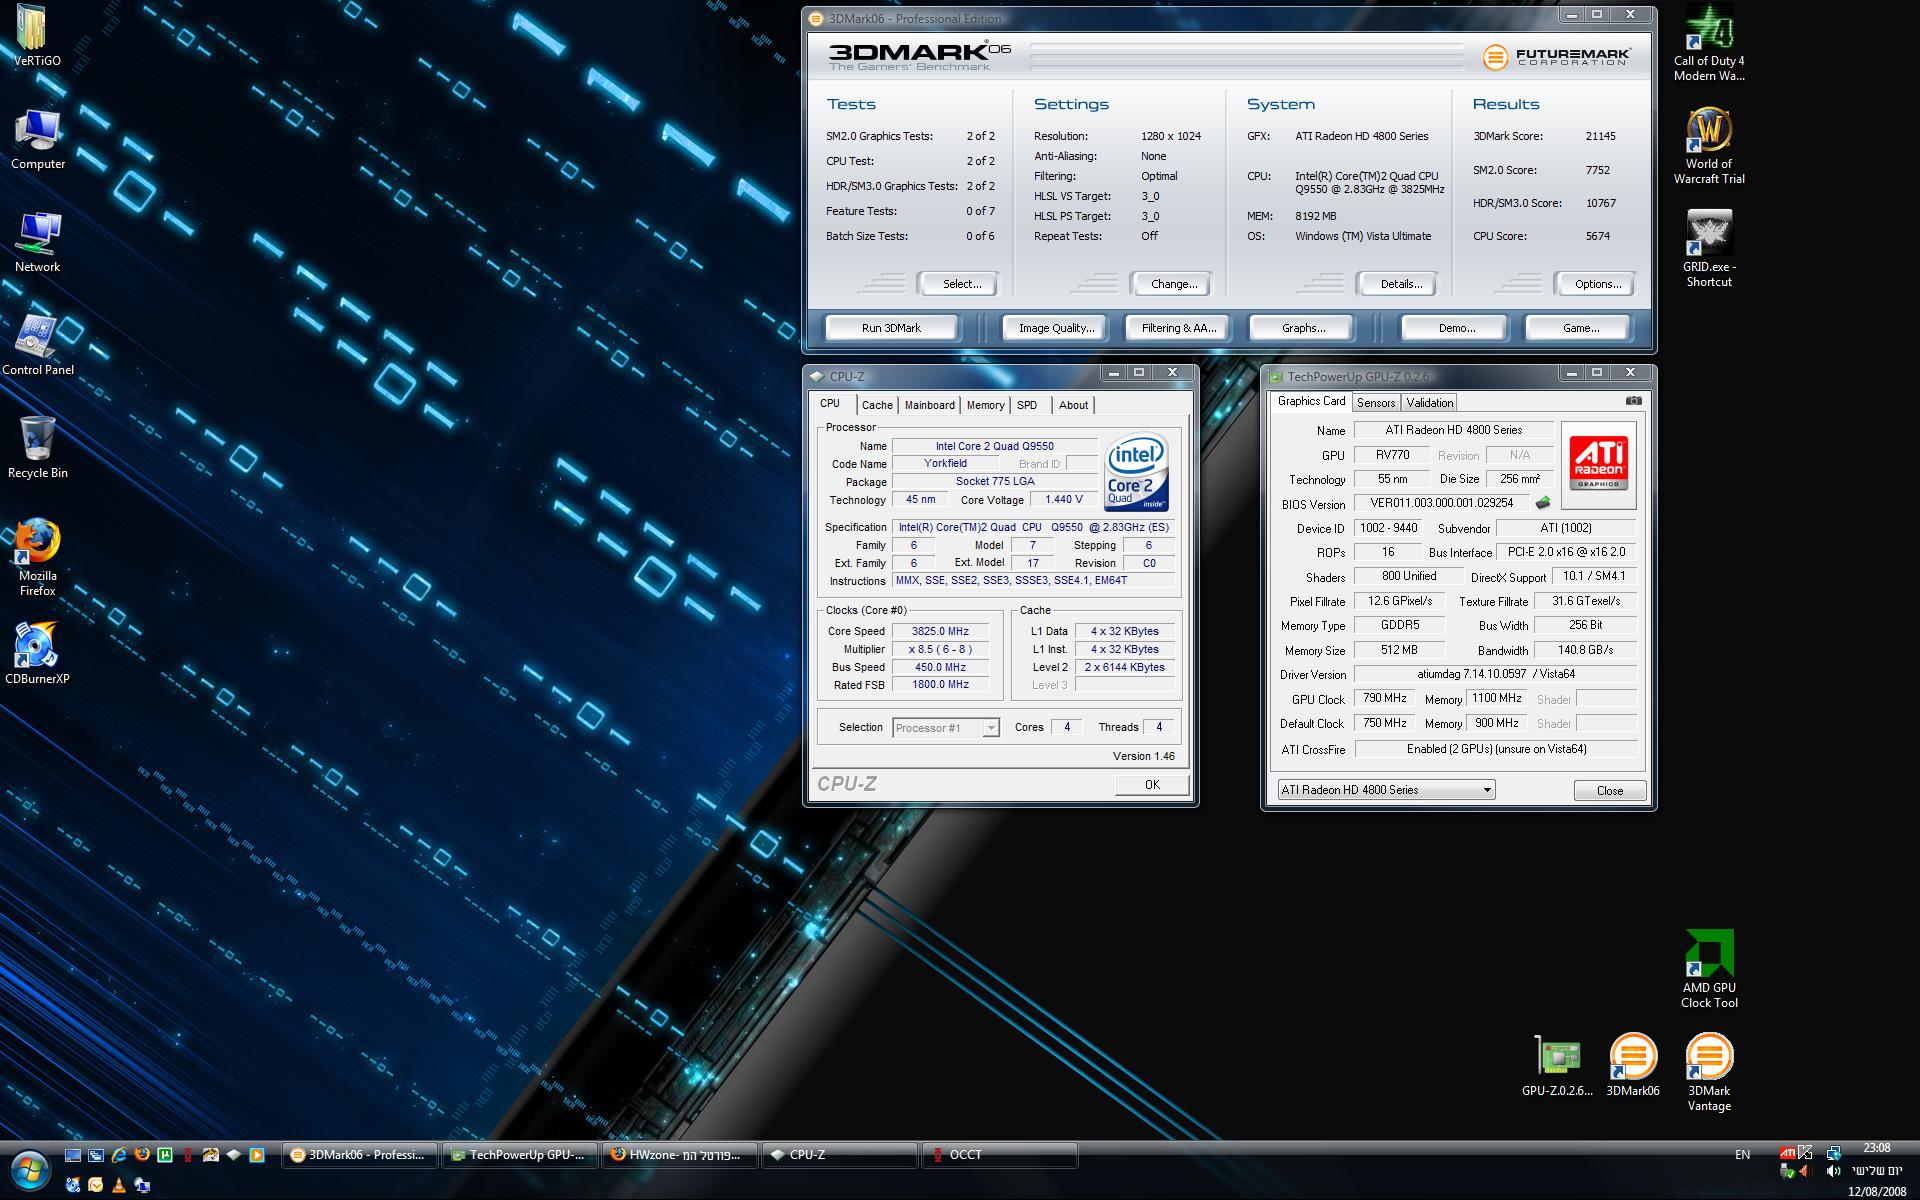This screenshot has height=1200, width=1920.
Task: Click the Select... button under Tests
Action: point(961,284)
